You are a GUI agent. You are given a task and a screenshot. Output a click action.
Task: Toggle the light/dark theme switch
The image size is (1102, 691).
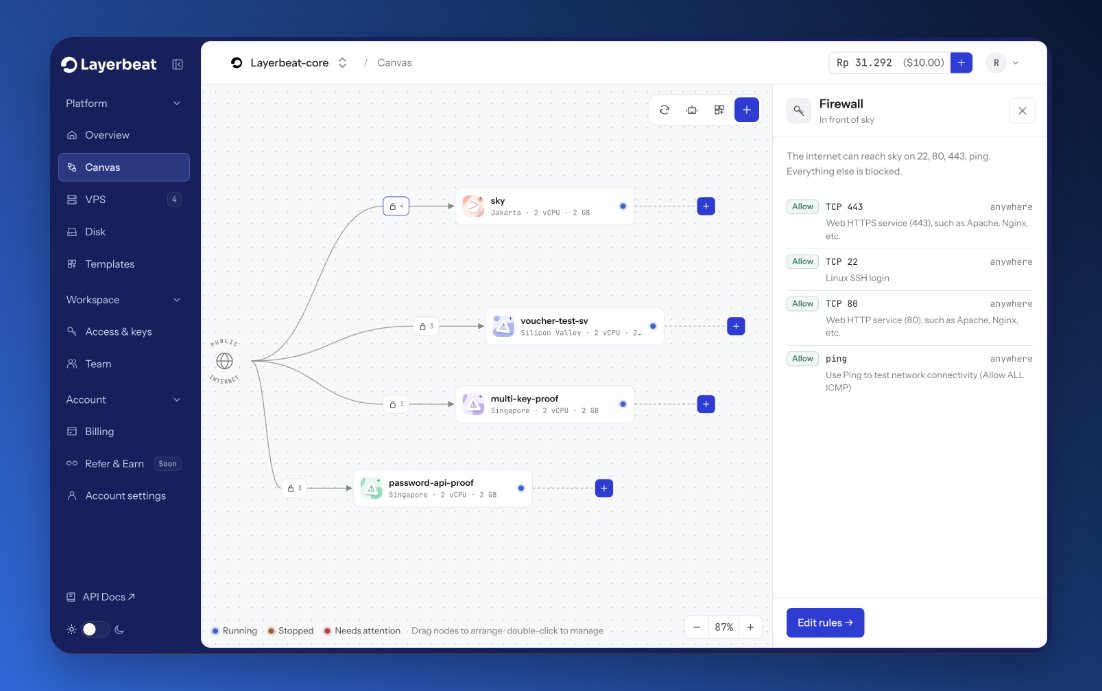(x=95, y=629)
